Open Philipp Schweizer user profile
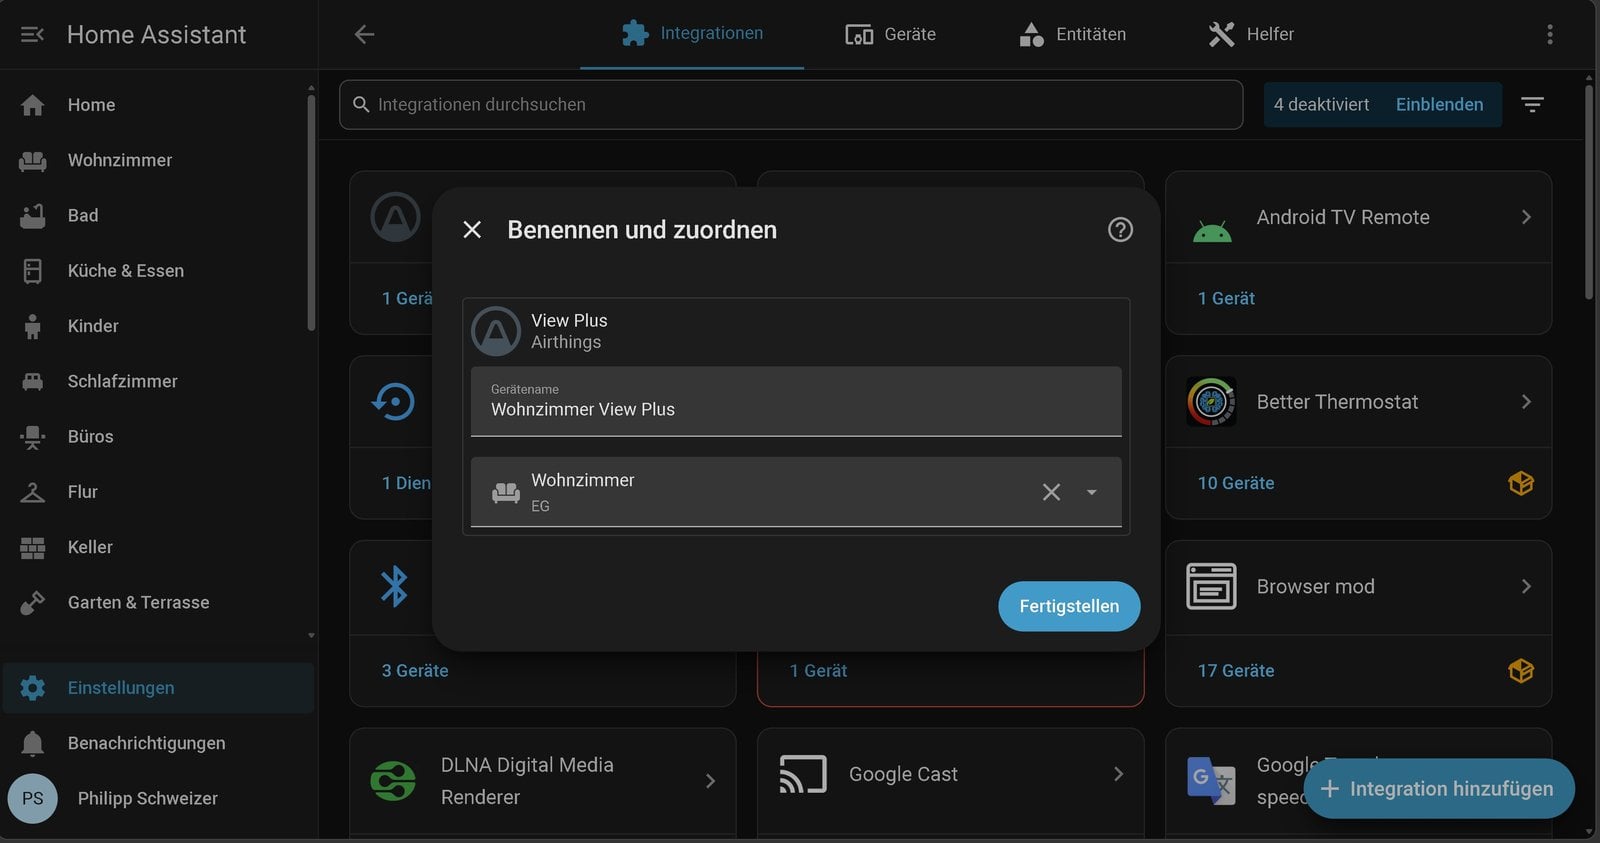The height and width of the screenshot is (843, 1600). point(158,798)
